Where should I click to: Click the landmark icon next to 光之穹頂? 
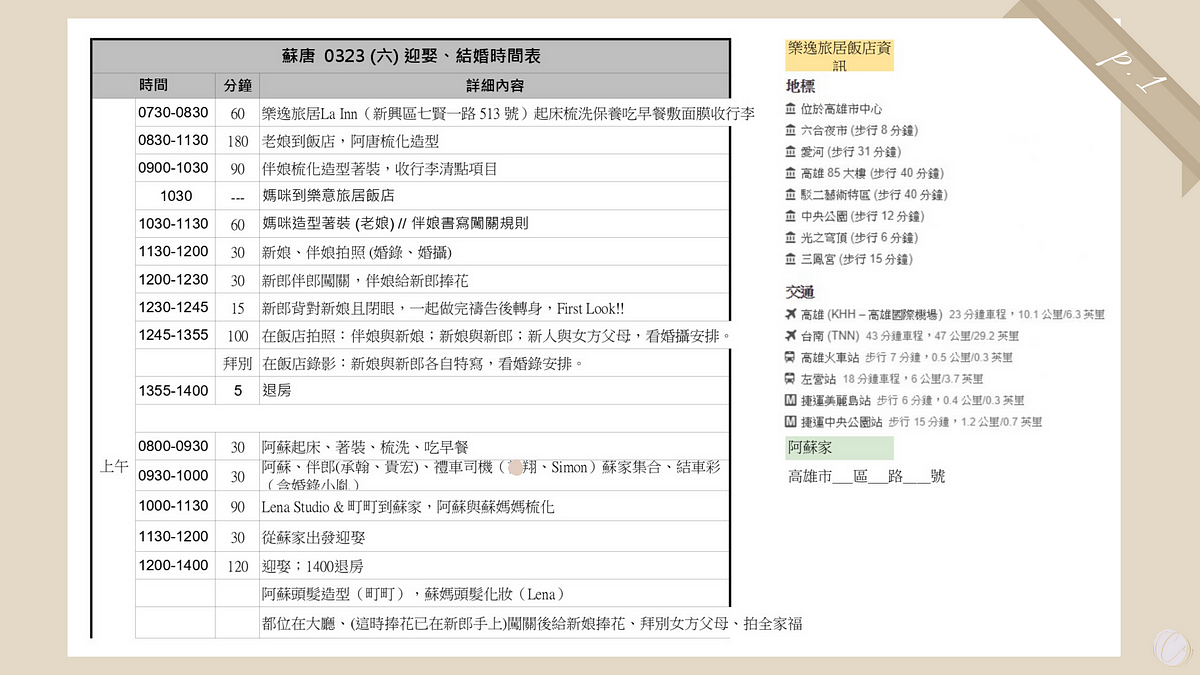click(x=791, y=238)
